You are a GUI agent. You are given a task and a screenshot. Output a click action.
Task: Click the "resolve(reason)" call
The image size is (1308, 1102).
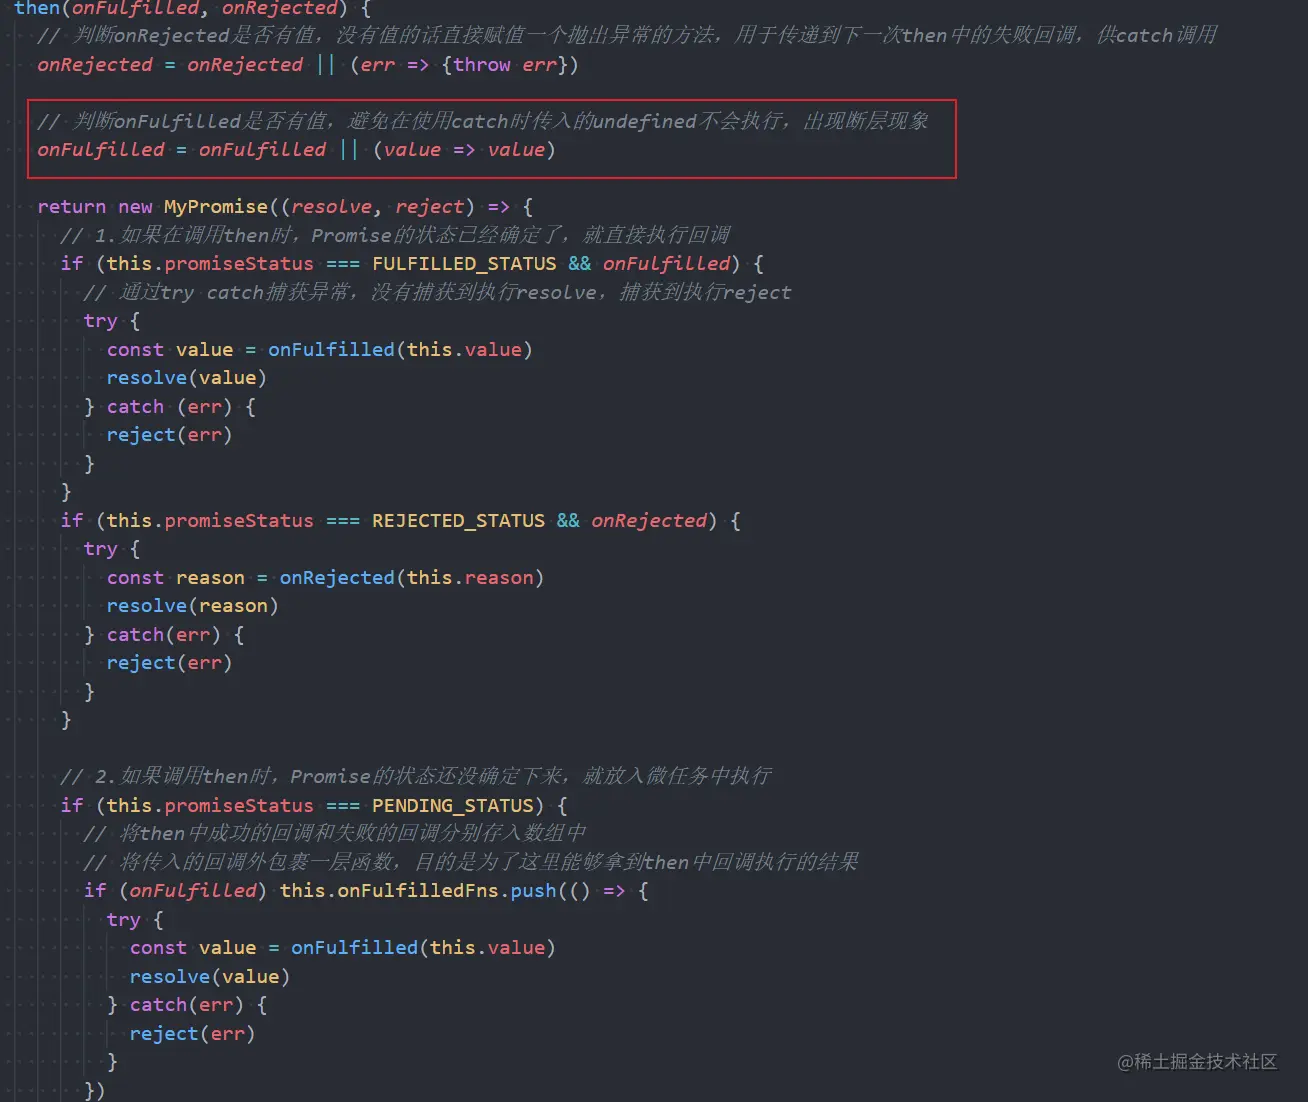point(192,606)
